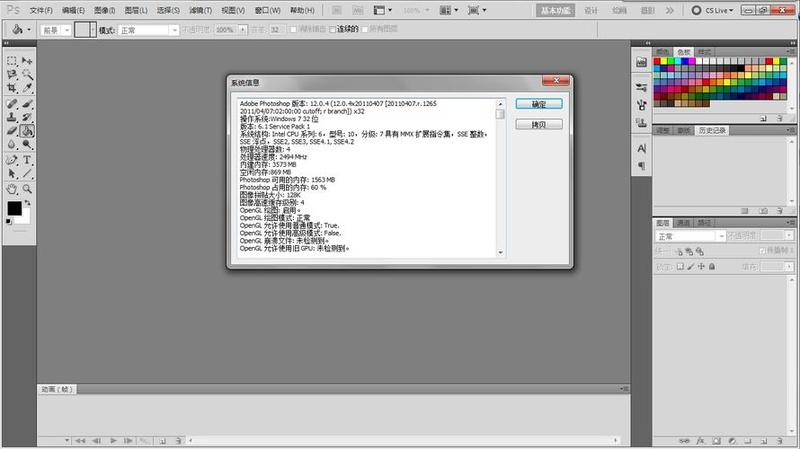Viewport: 800px width, 449px height.
Task: Select the Blur tool
Action: [x=12, y=145]
